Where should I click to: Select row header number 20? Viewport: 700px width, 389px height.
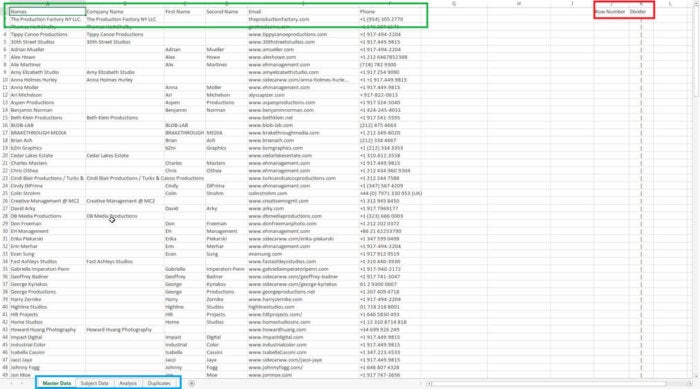click(5, 155)
